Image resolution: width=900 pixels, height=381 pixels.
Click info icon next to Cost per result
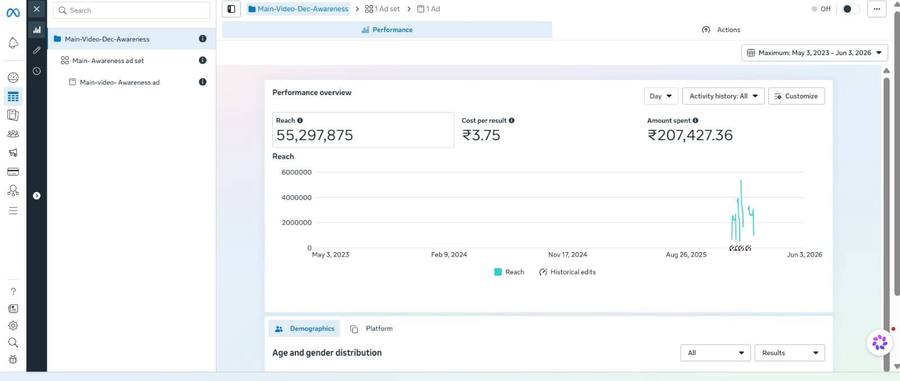[x=511, y=120]
